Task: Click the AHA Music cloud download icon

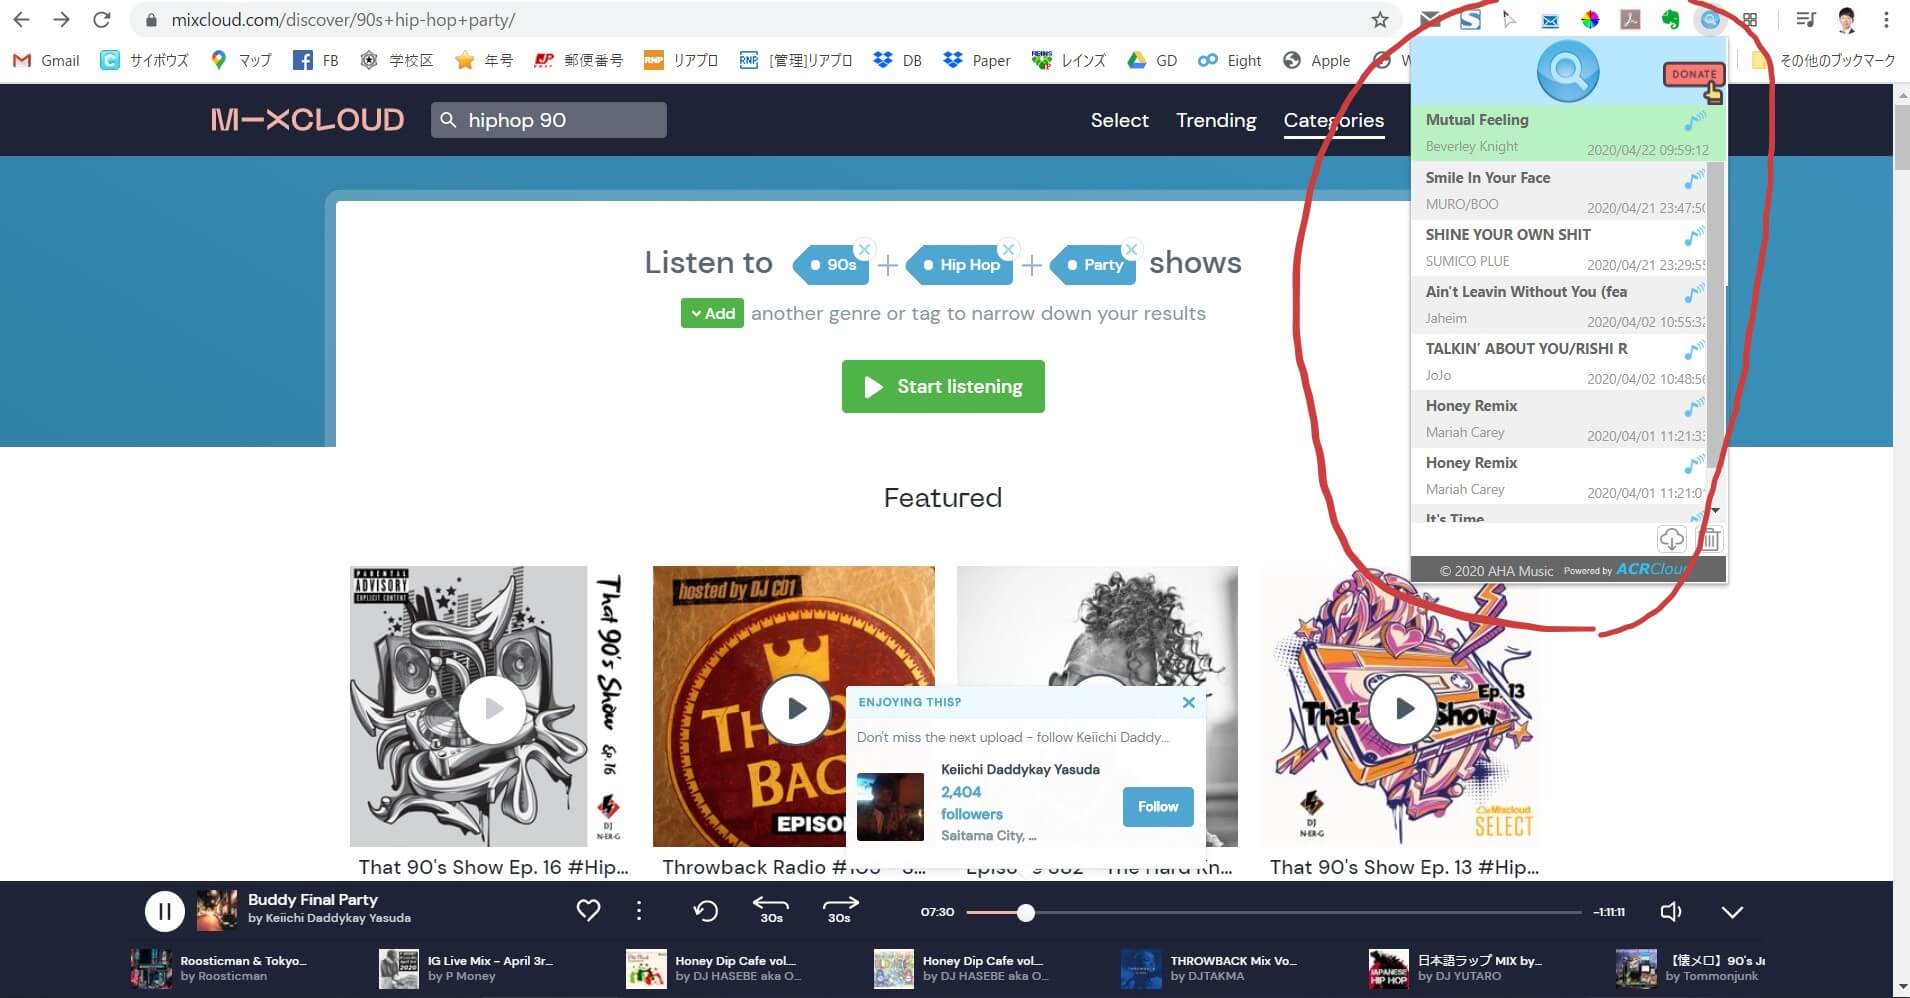Action: (x=1671, y=540)
